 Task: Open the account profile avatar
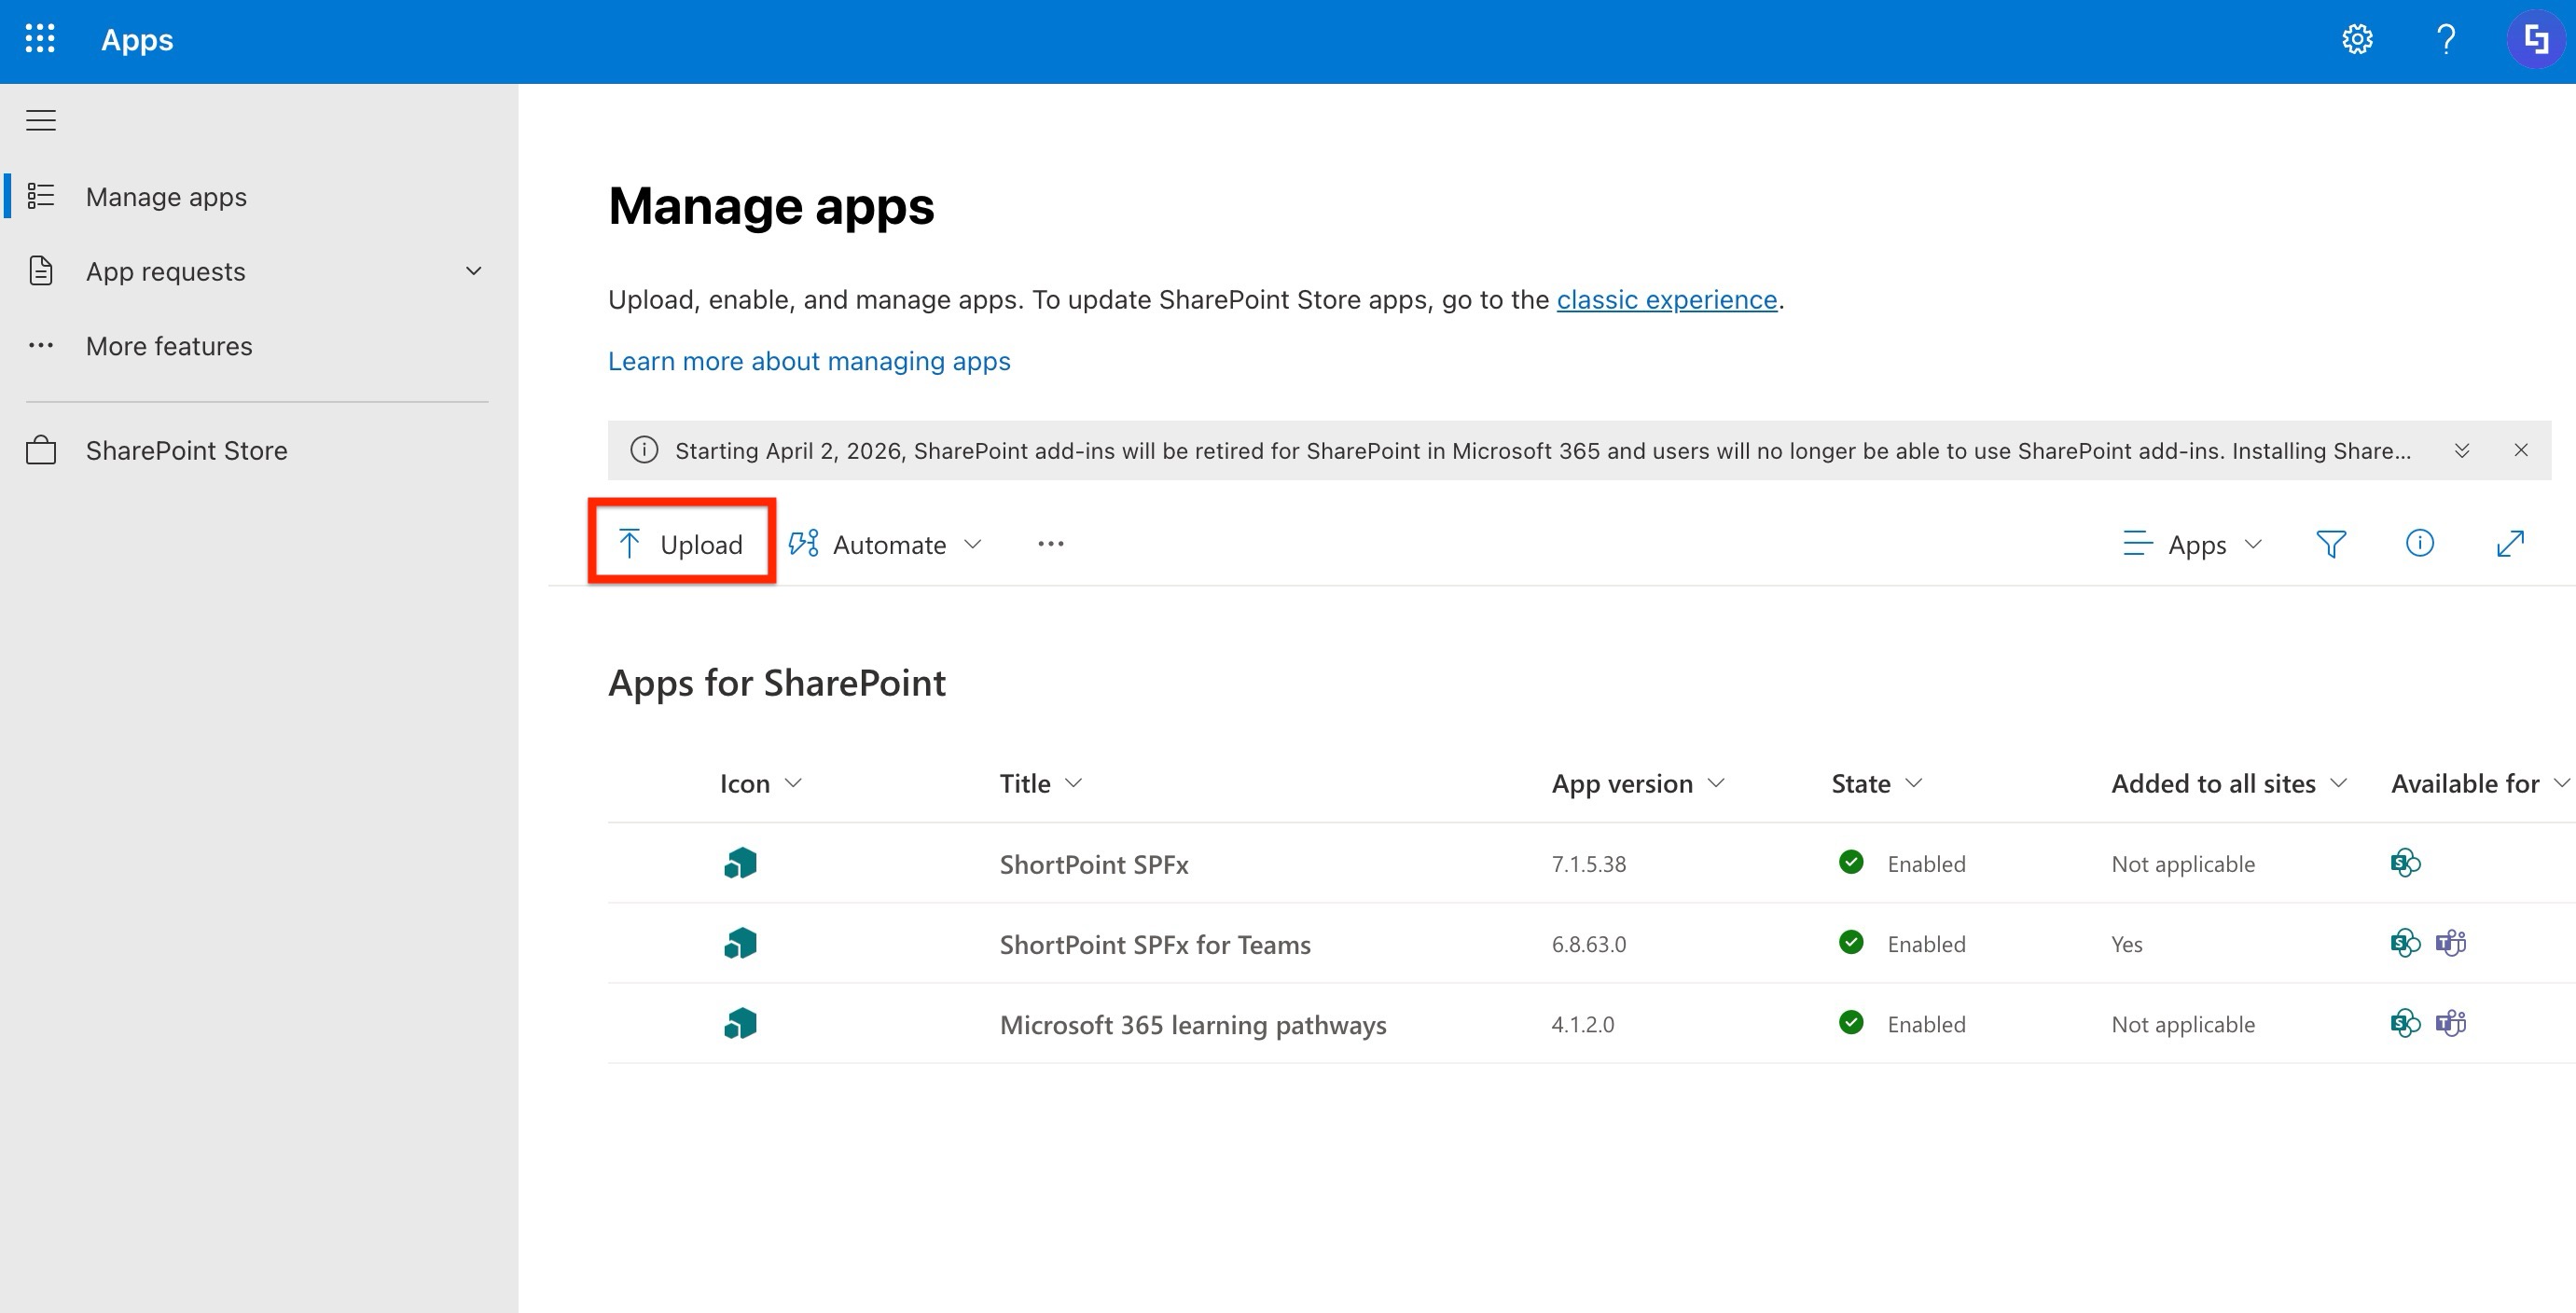(x=2535, y=40)
